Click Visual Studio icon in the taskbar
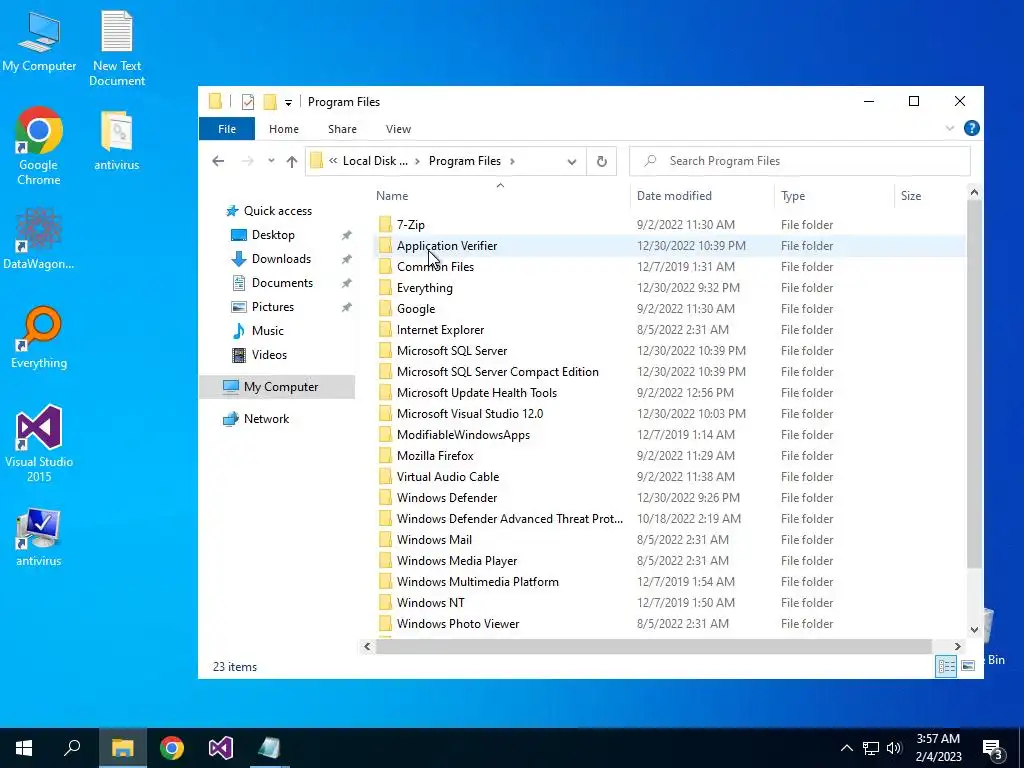1024x768 pixels. (x=221, y=748)
